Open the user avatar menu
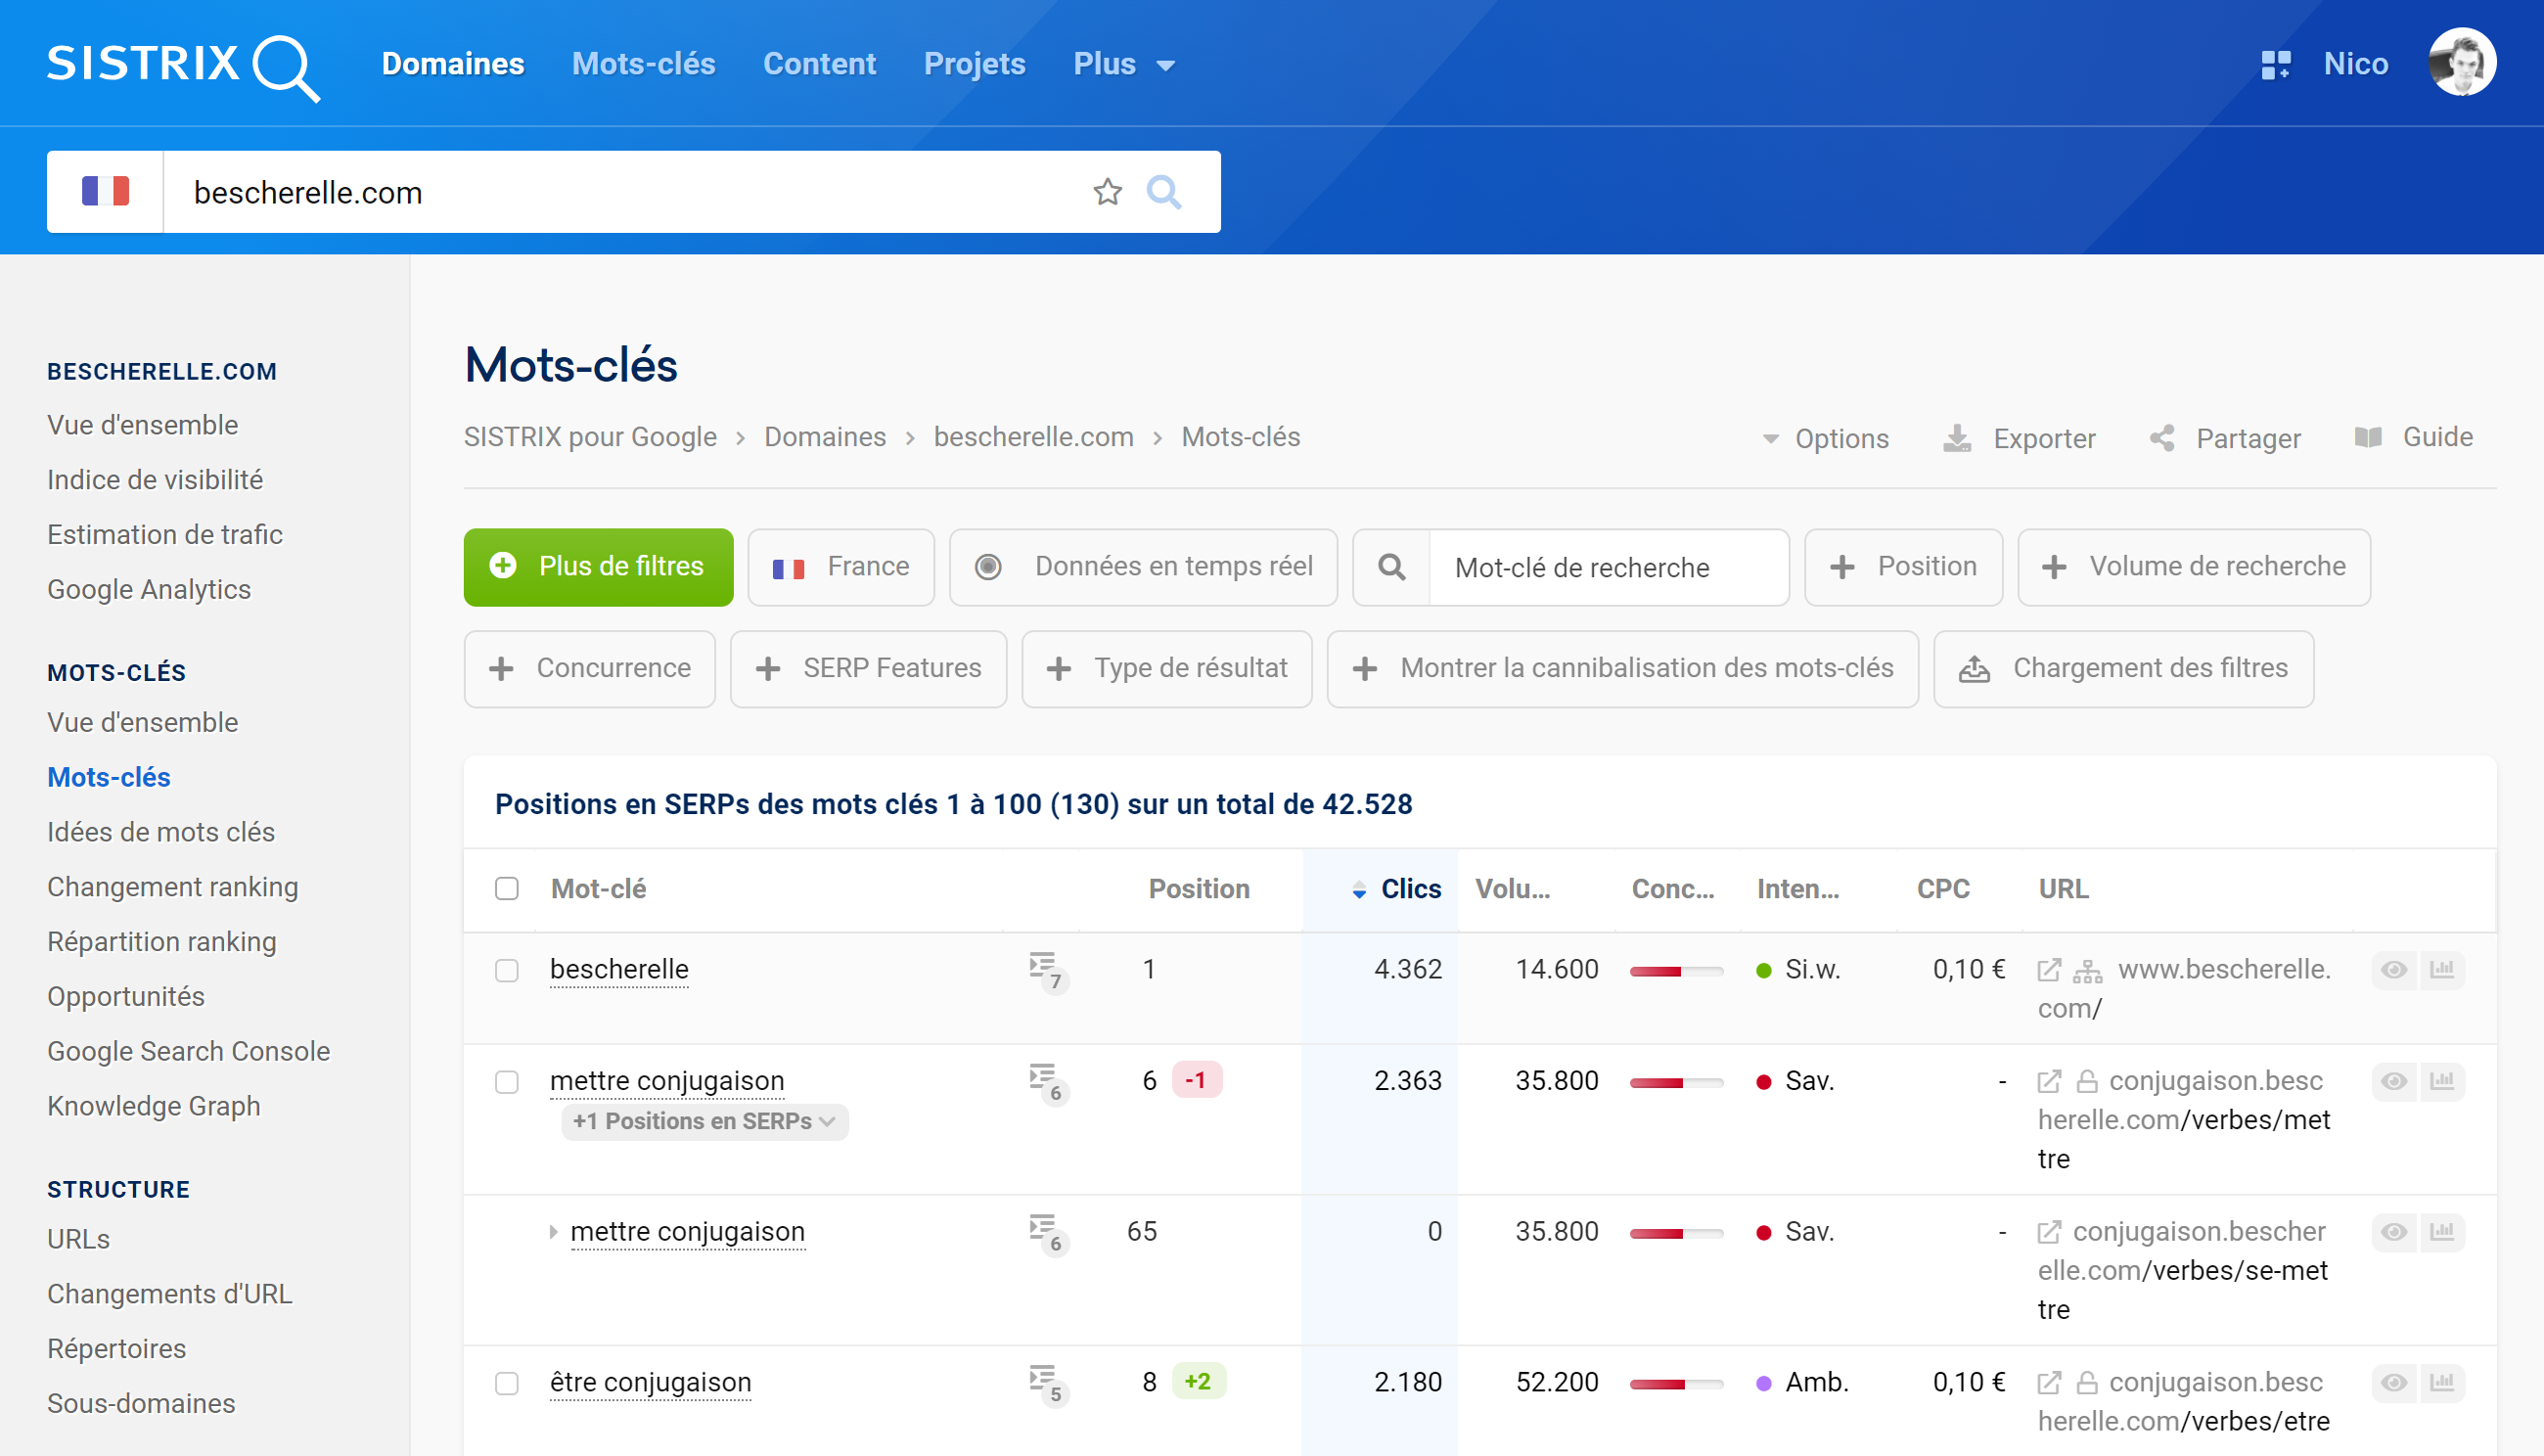The width and height of the screenshot is (2544, 1456). point(2461,63)
